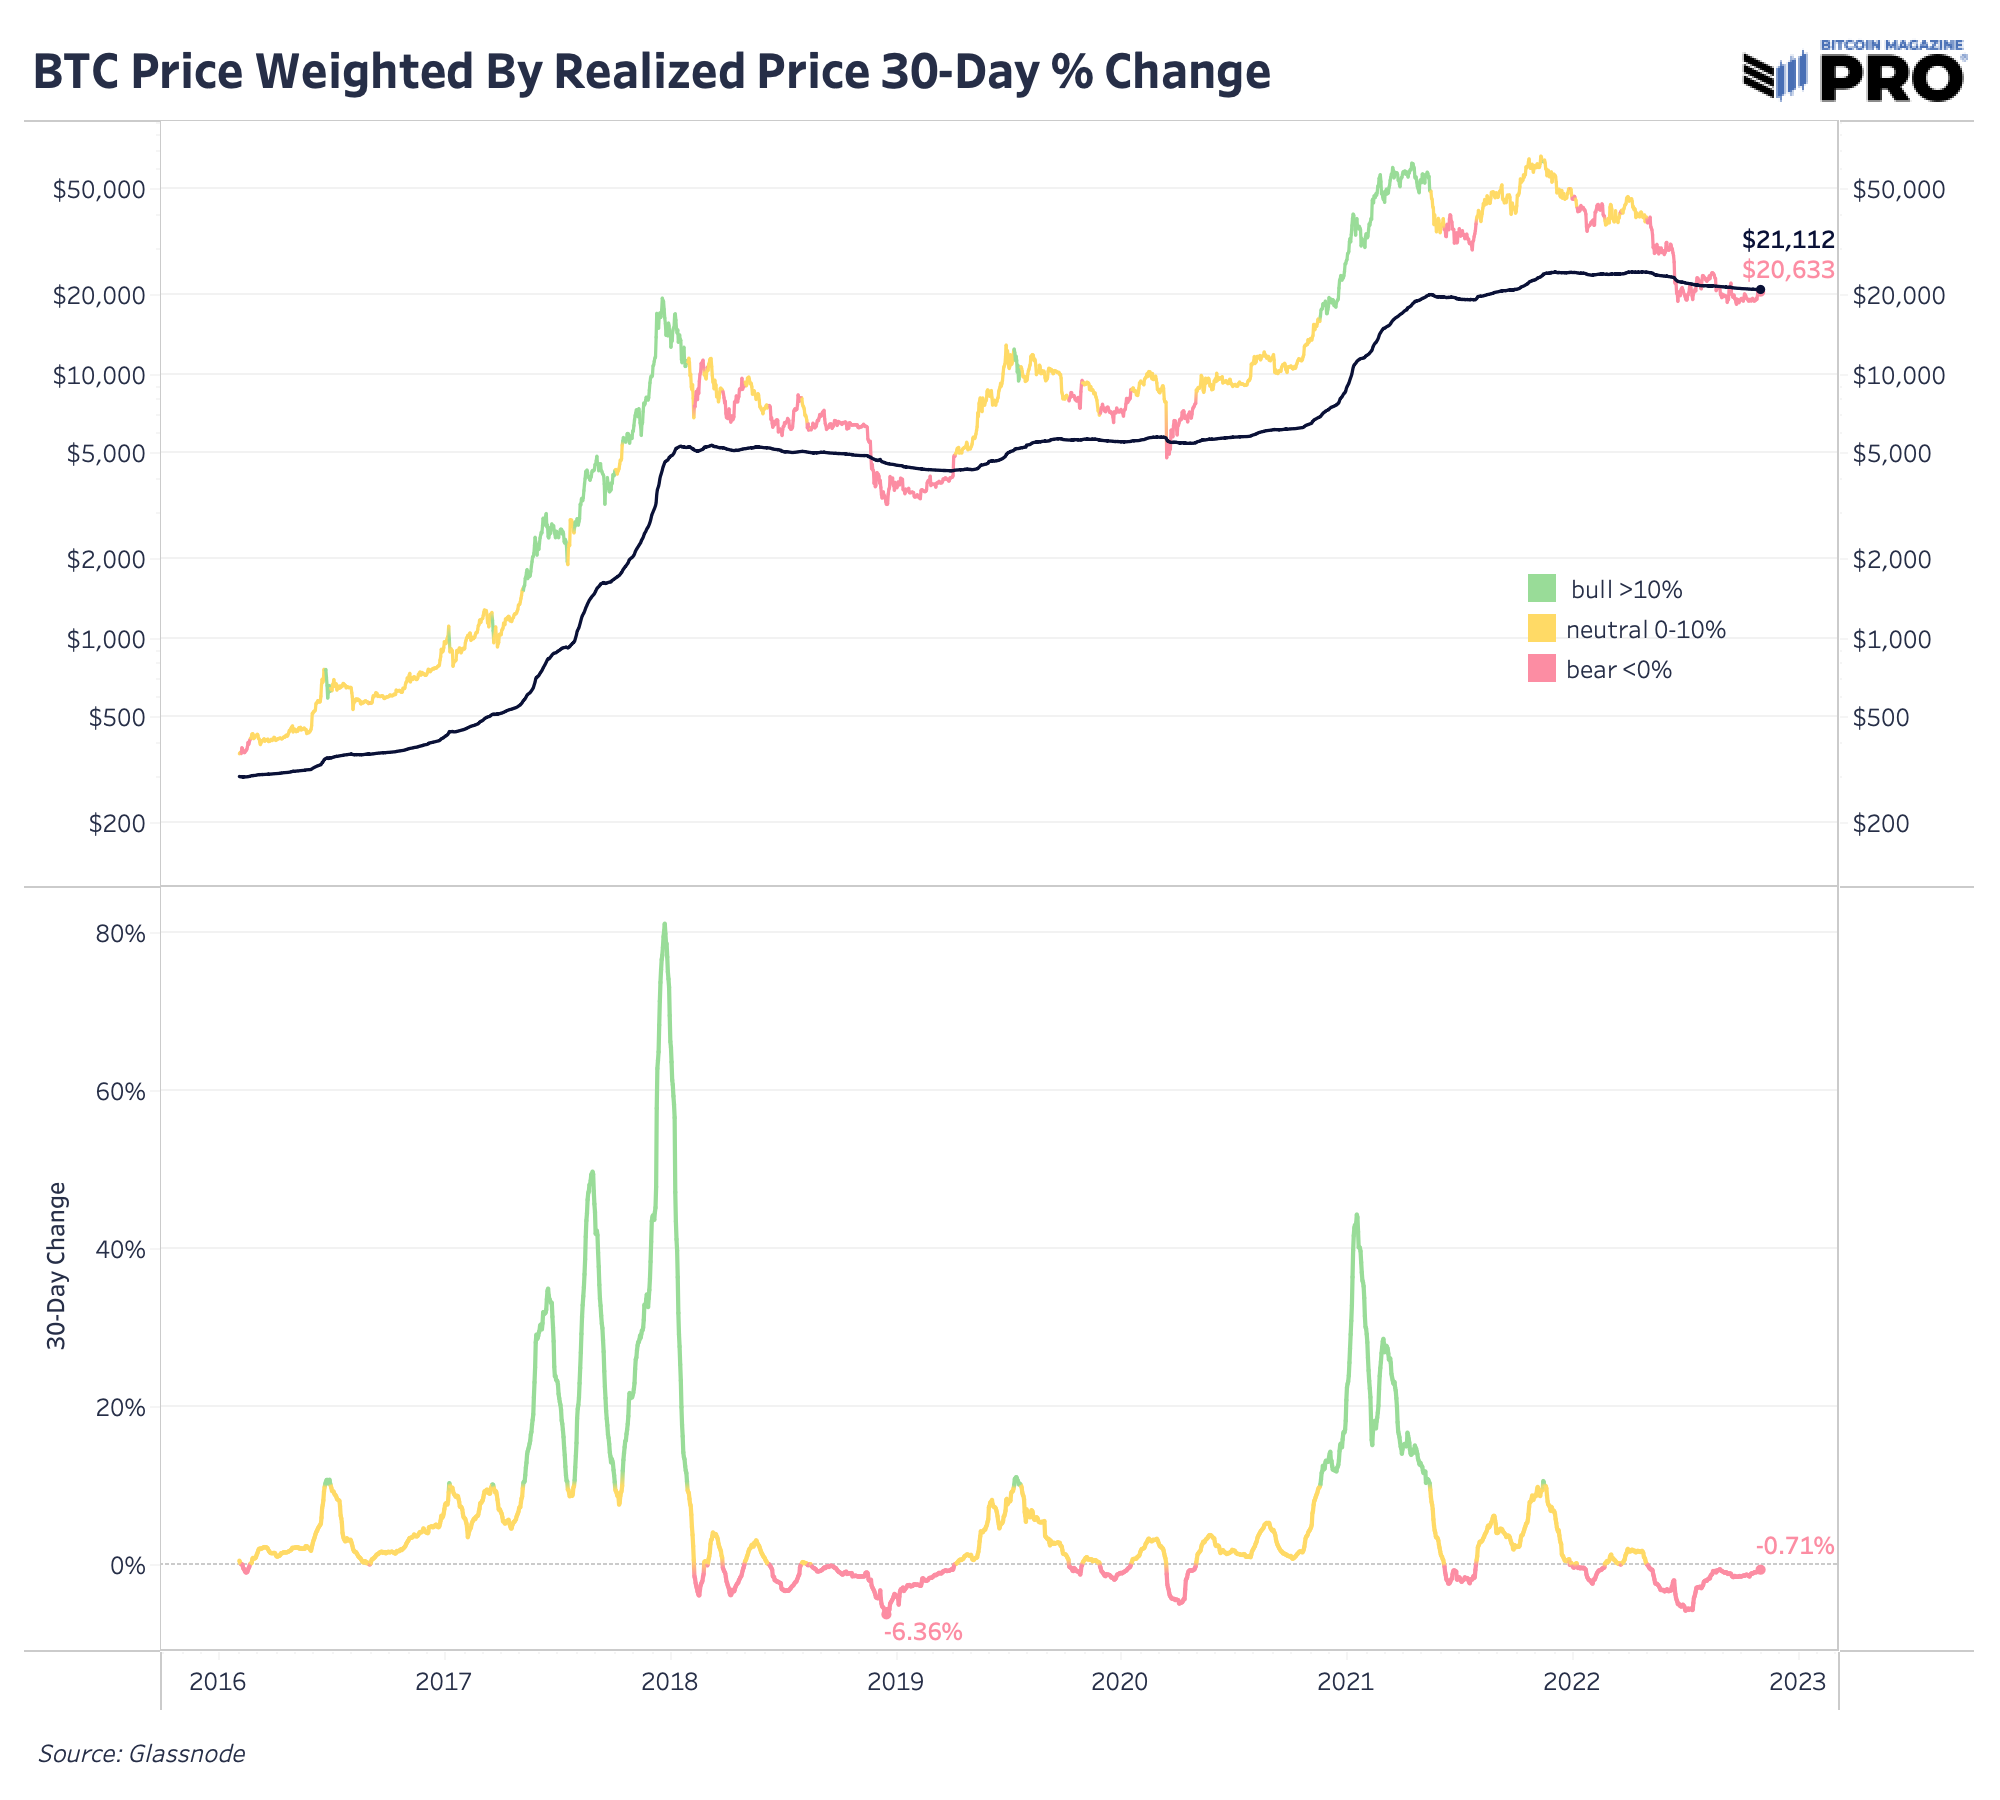
Task: Click the chart title heading
Action: pyautogui.click(x=651, y=72)
